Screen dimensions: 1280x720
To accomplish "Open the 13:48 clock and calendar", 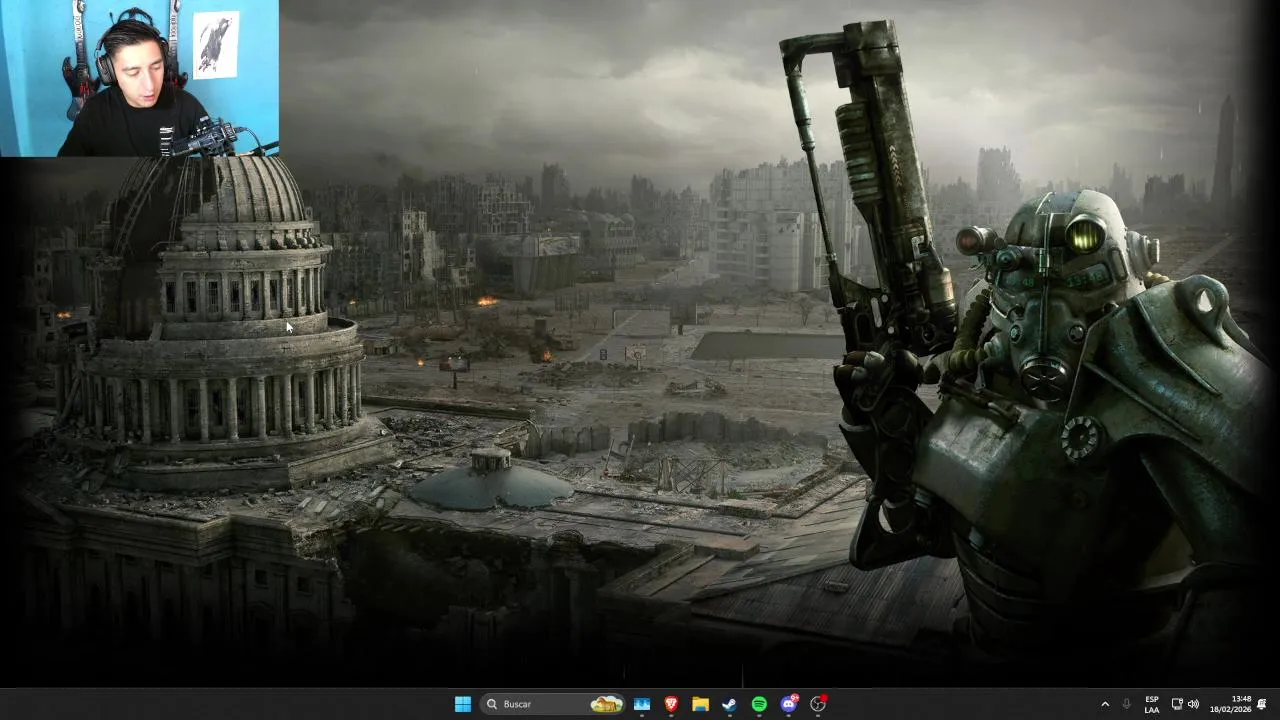I will coord(1231,704).
